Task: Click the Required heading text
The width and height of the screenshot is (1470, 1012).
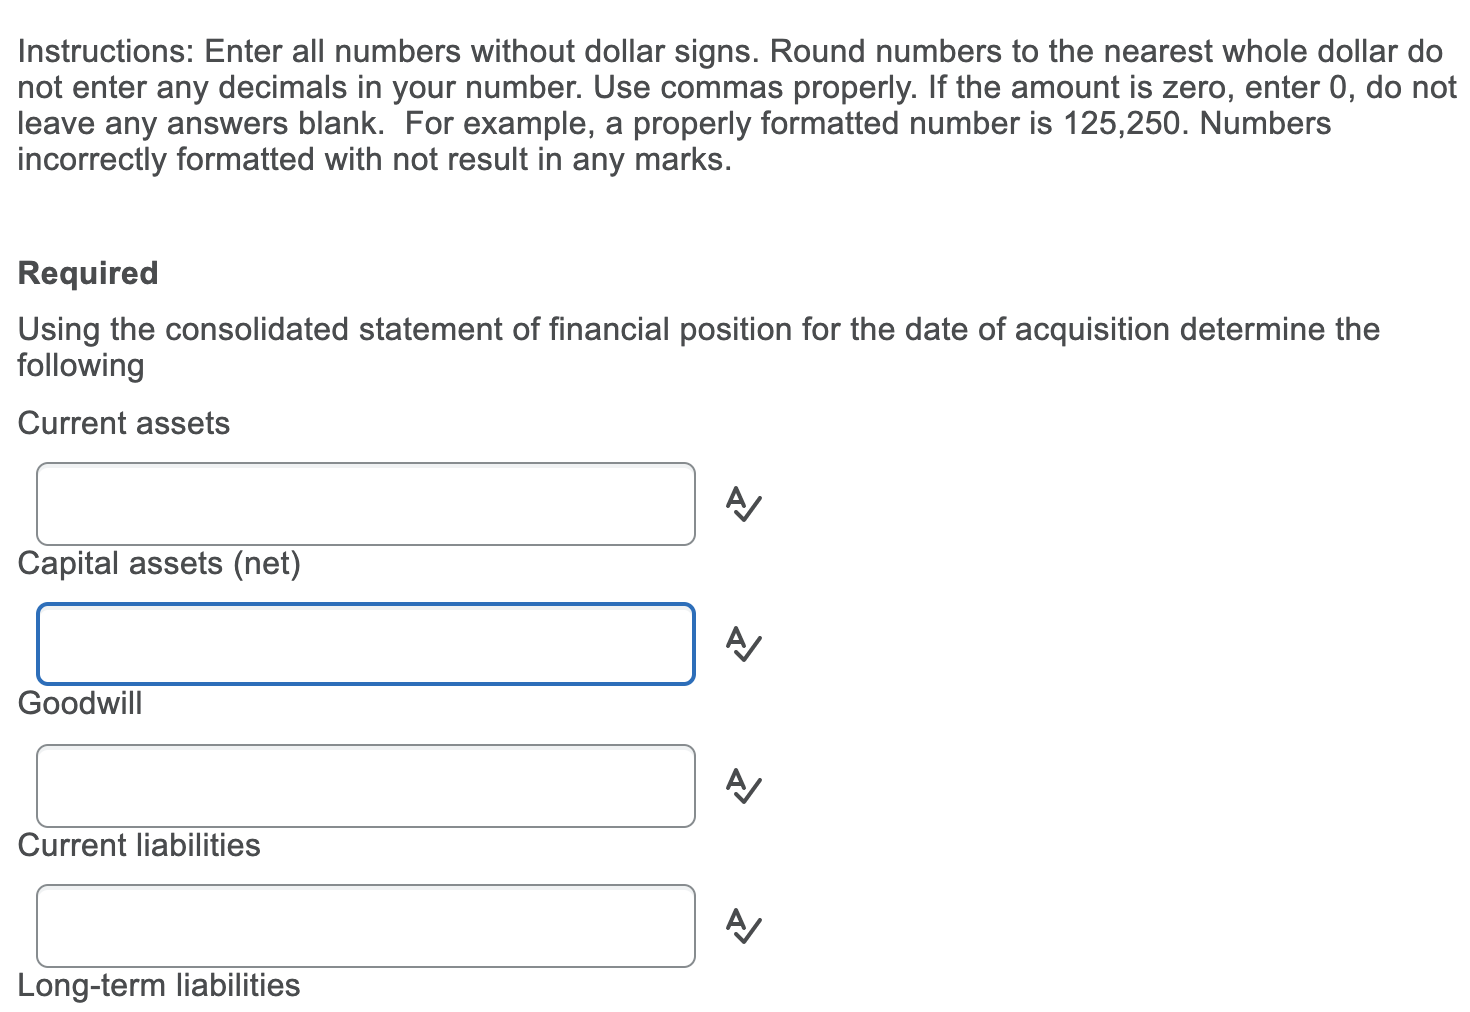Action: tap(88, 272)
